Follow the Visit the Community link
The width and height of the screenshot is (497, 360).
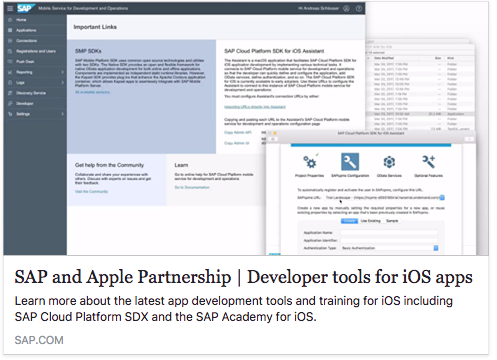click(x=91, y=192)
